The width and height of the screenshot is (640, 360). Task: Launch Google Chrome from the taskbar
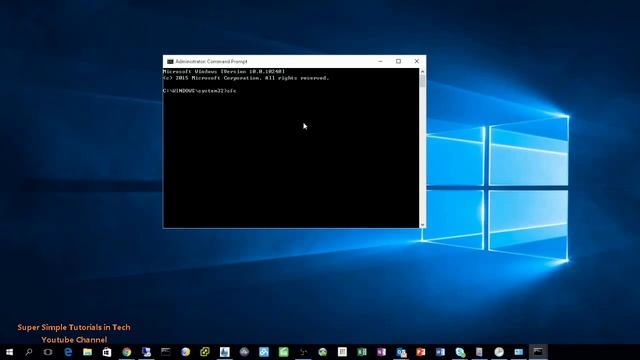(127, 352)
